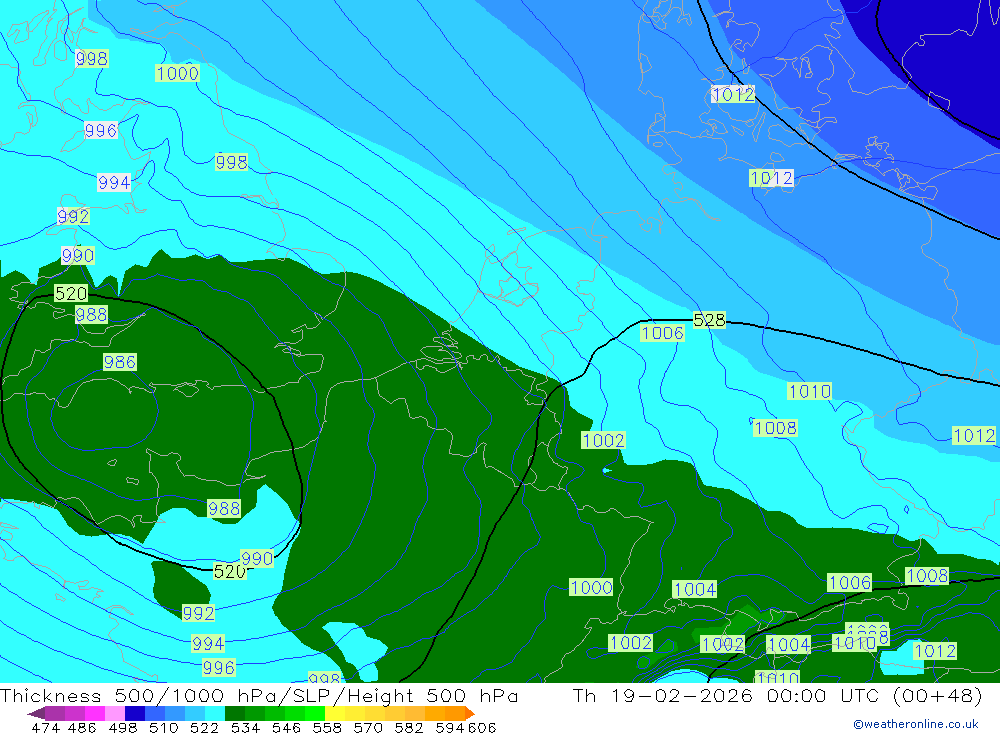The height and width of the screenshot is (733, 1000).
Task: Click the dark green legend swatch above 534
Action: pos(235,713)
